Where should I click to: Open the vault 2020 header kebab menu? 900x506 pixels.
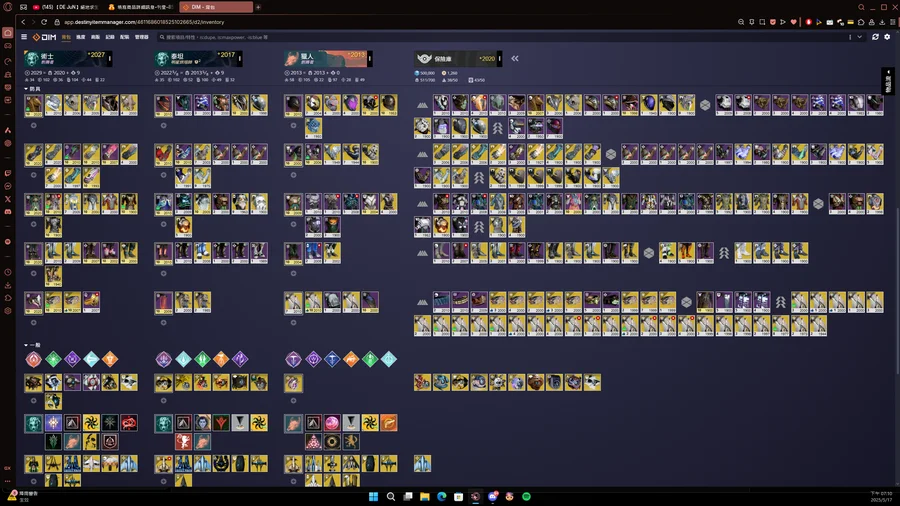500,59
